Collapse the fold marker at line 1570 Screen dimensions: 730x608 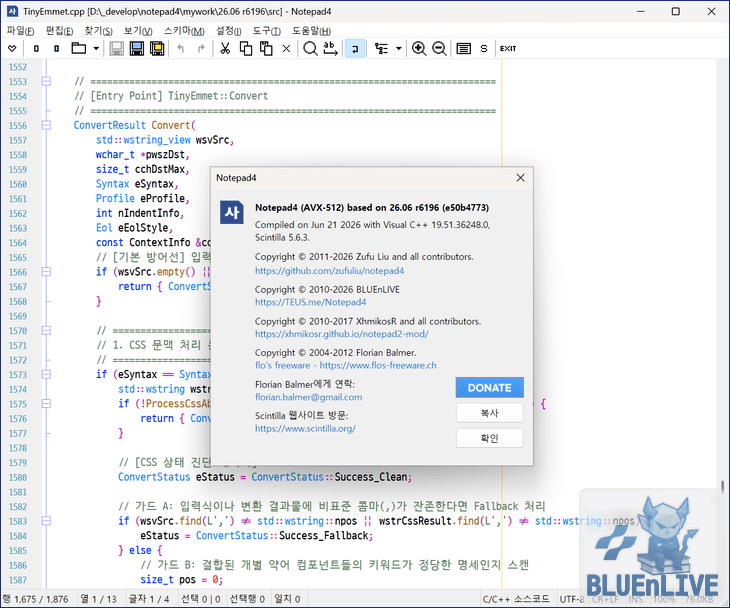[x=46, y=331]
